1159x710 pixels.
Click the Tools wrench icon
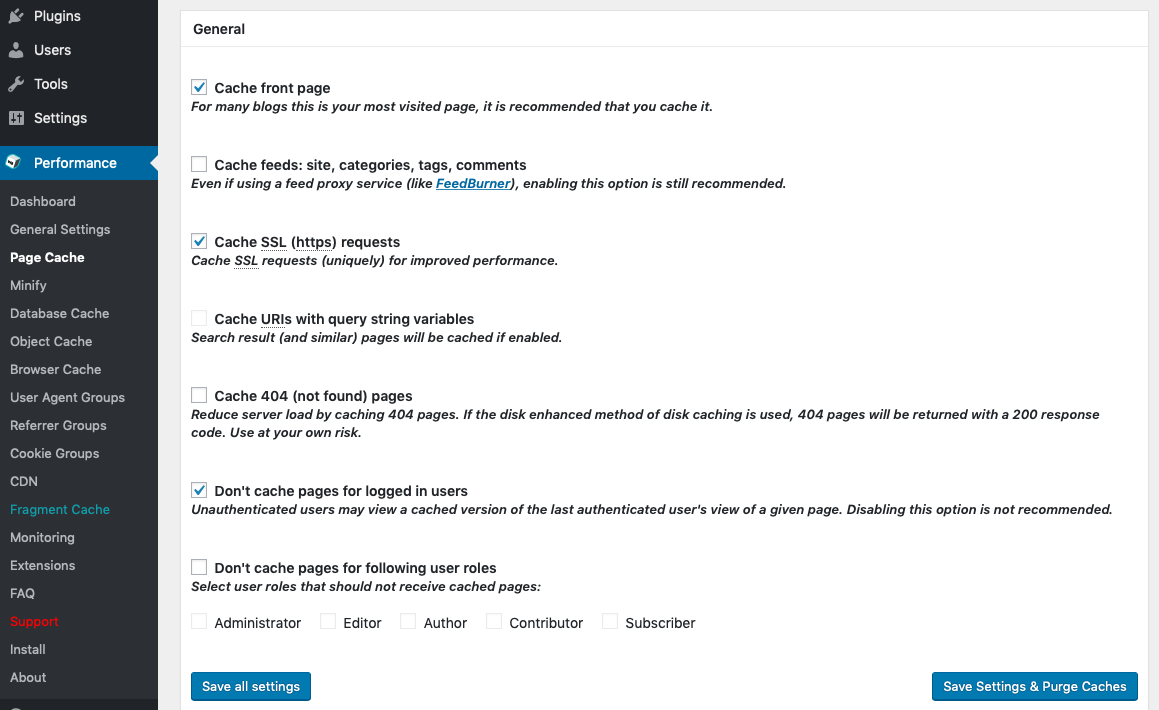(16, 83)
